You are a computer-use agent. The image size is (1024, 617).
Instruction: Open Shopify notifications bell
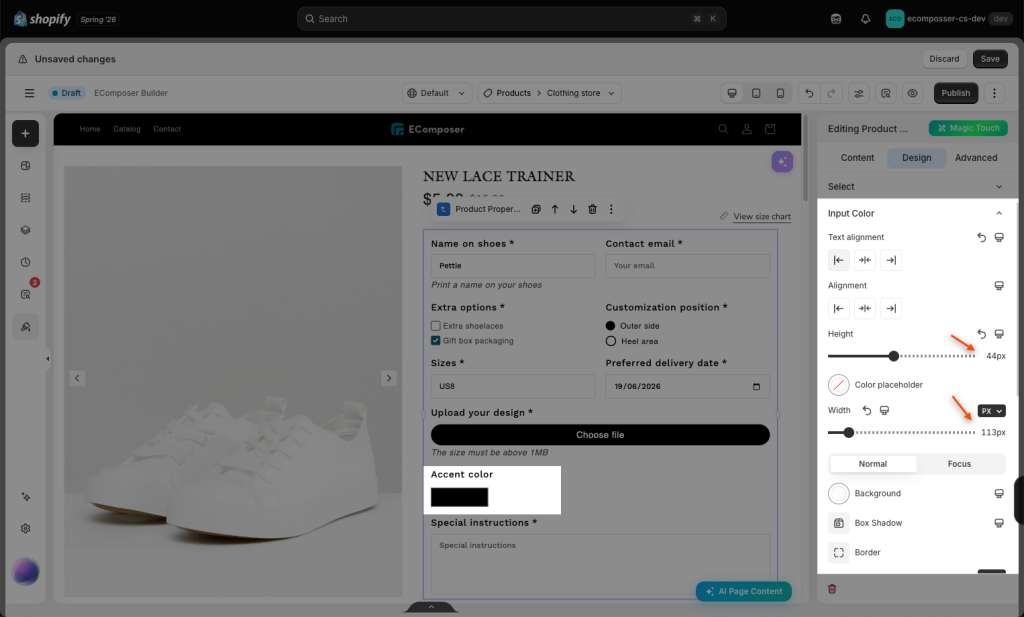(865, 19)
